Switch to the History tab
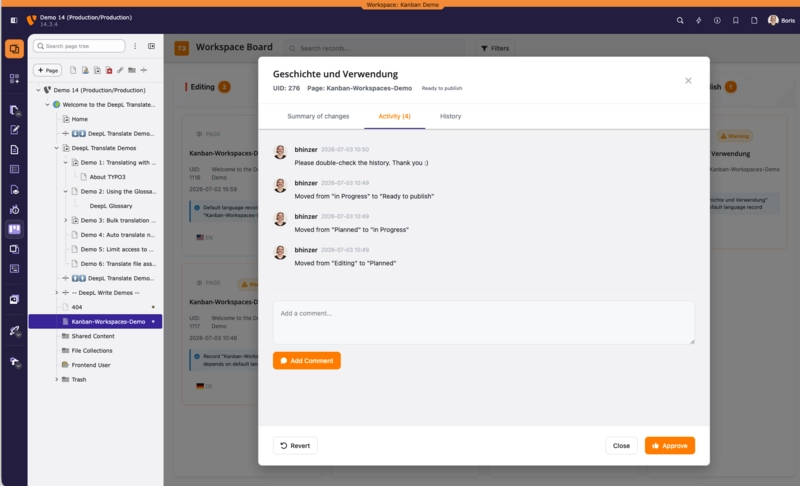This screenshot has width=800, height=486. coord(451,116)
